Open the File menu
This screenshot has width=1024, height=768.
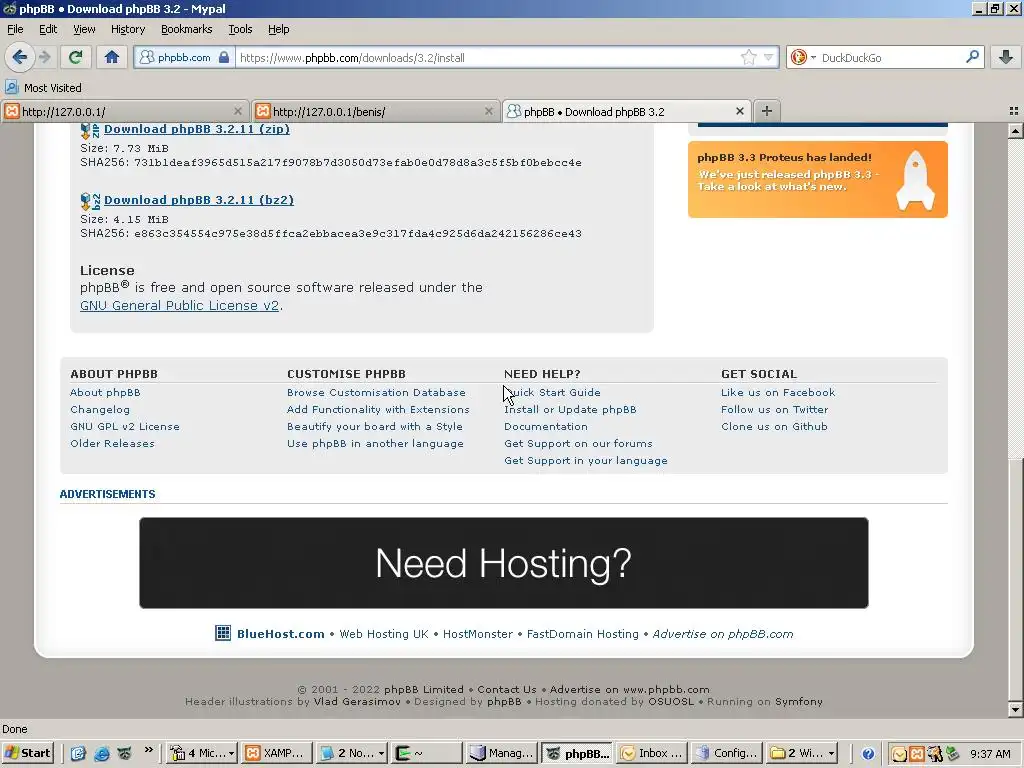[15, 29]
